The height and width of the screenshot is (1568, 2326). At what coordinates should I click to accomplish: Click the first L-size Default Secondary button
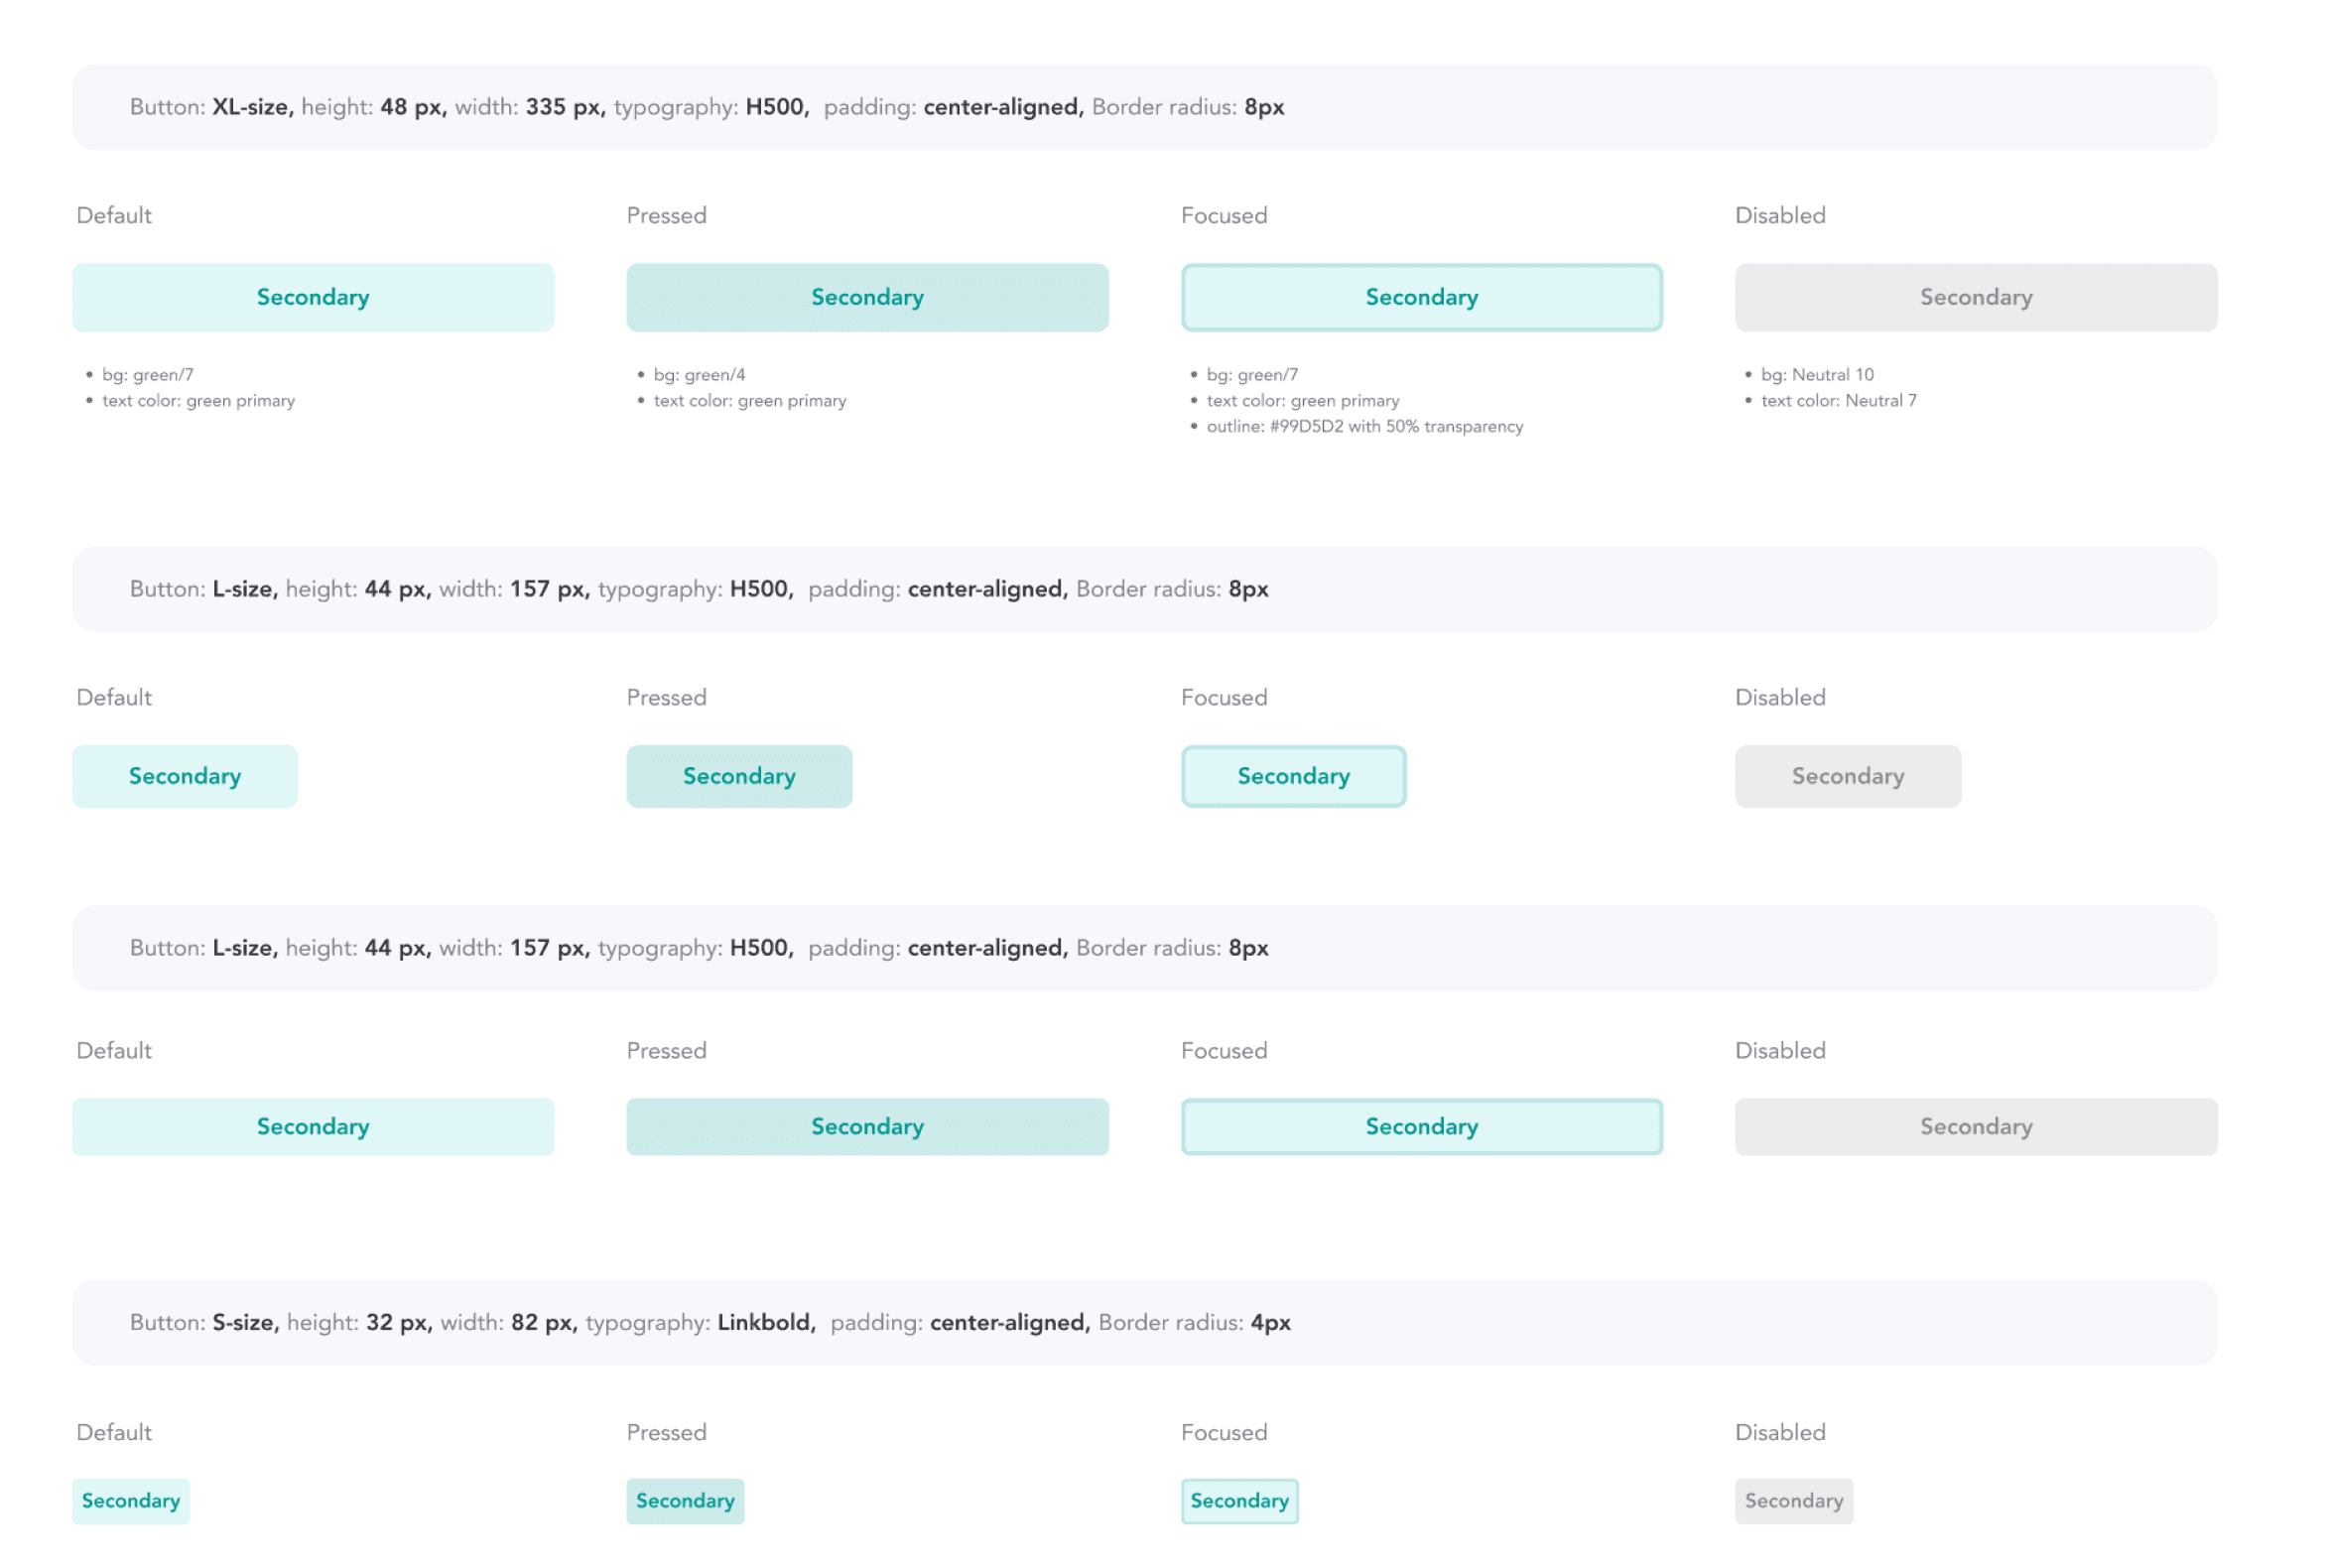[x=185, y=776]
